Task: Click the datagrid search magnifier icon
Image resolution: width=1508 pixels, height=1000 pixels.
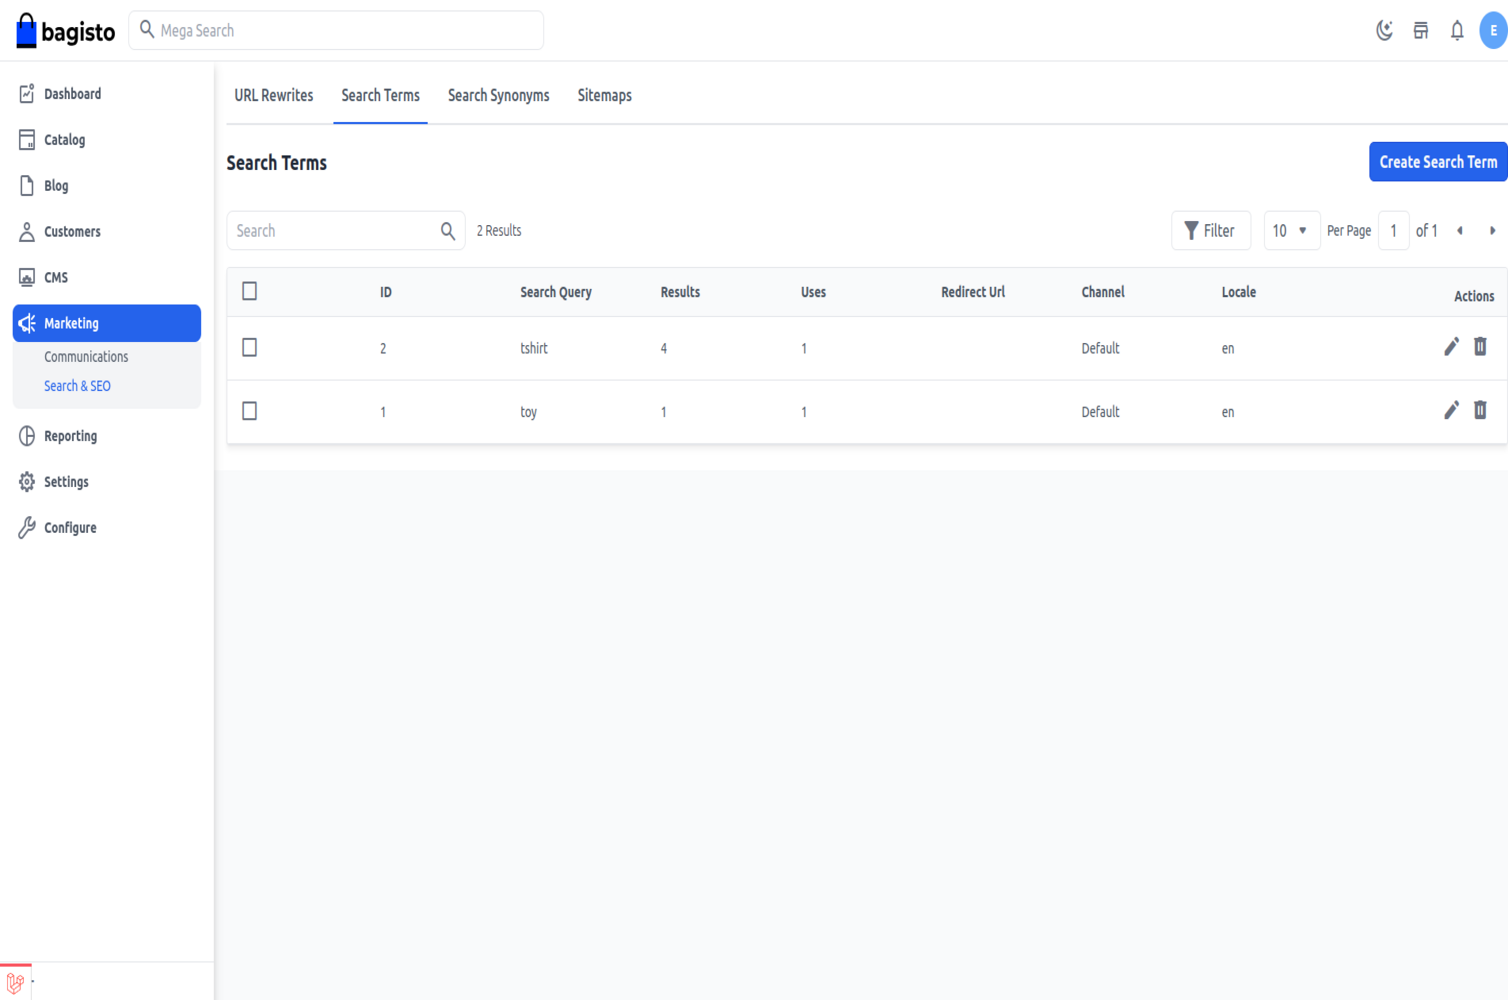Action: [x=448, y=231]
